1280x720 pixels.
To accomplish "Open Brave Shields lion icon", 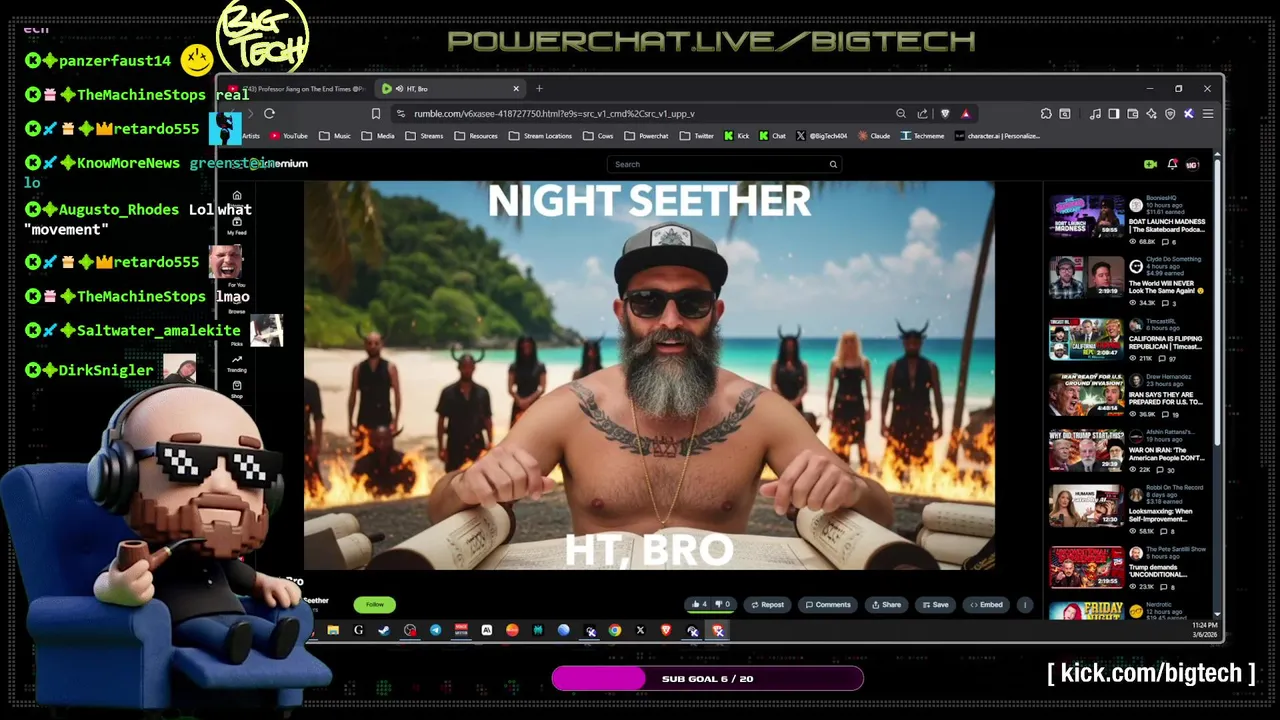I will (945, 113).
